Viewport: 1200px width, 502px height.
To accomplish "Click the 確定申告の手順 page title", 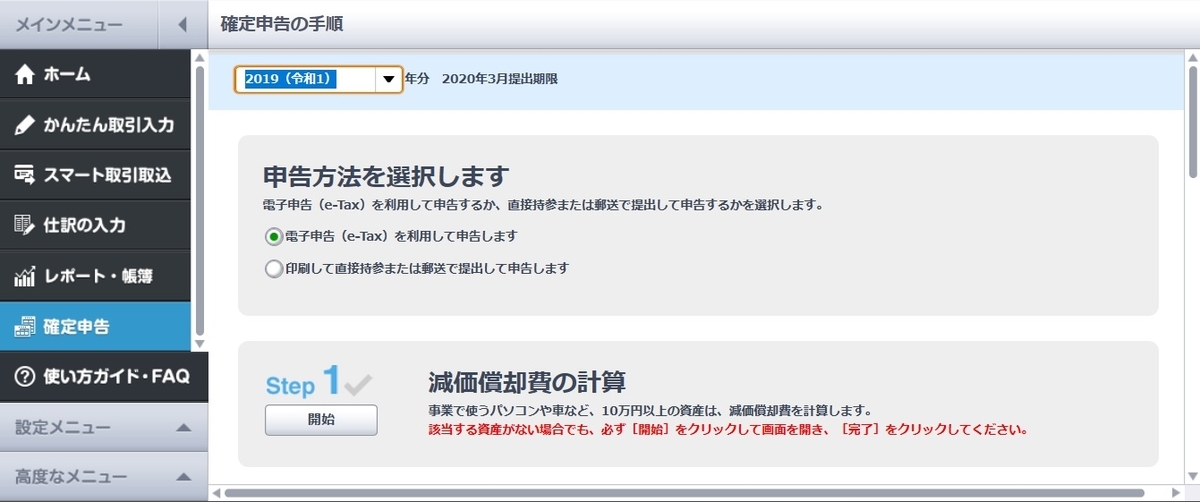I will (281, 24).
